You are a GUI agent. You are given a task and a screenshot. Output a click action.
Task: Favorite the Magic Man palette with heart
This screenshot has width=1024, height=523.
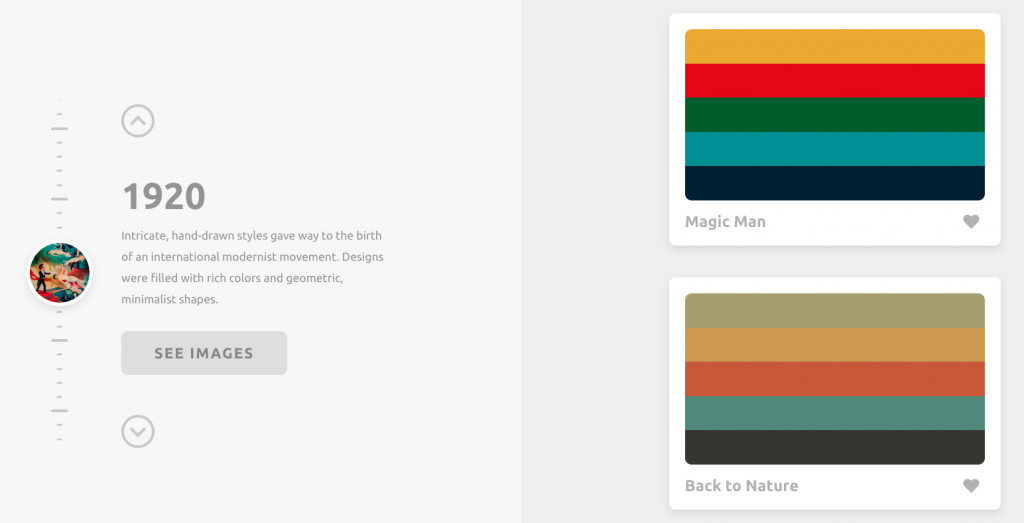(x=971, y=221)
